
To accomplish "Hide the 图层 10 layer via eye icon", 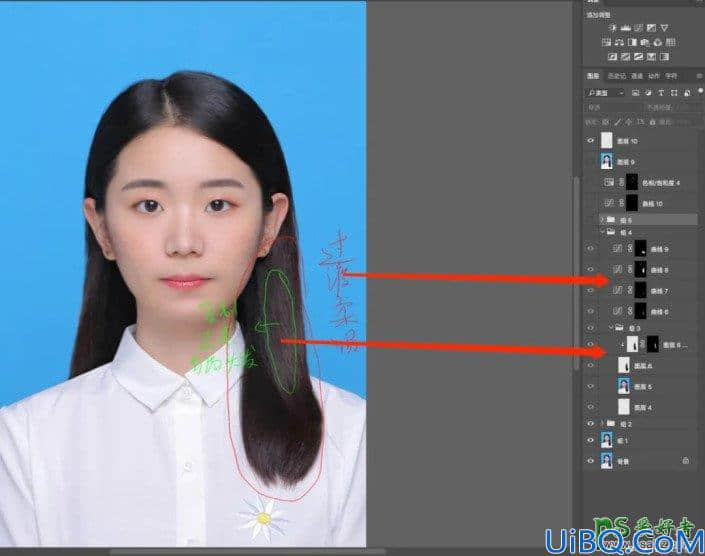I will click(590, 141).
